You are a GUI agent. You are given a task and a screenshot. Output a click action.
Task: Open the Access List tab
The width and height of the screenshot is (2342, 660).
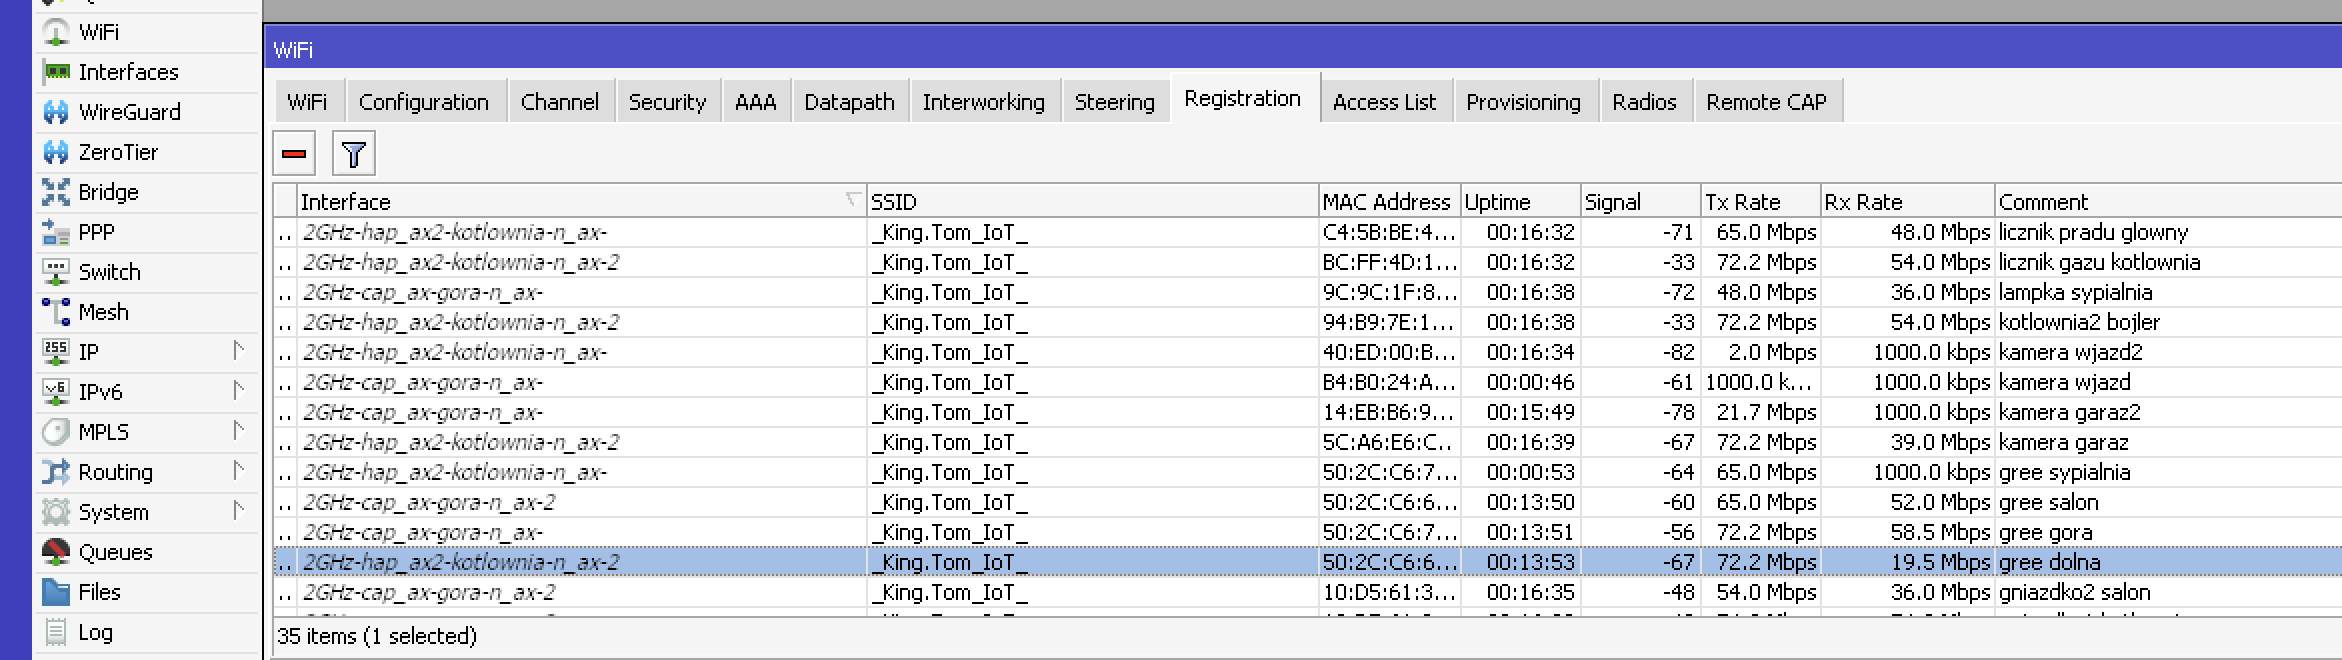[x=1385, y=102]
